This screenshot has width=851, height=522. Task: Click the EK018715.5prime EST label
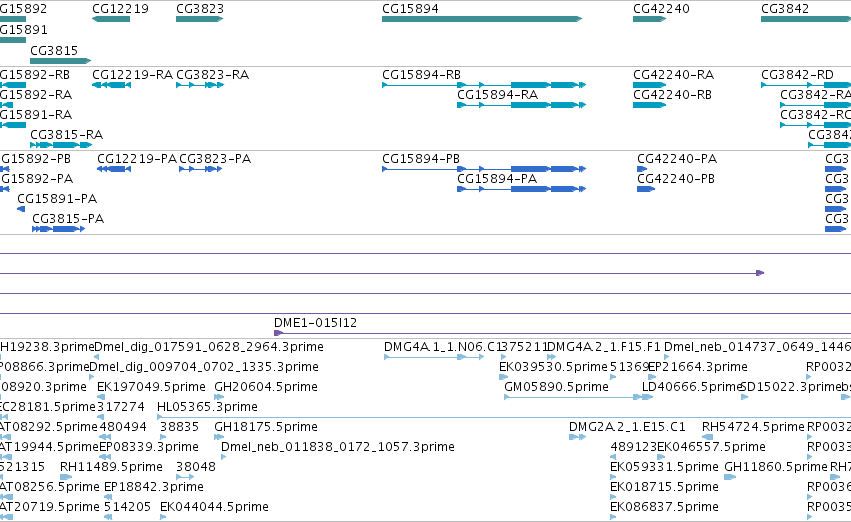pyautogui.click(x=664, y=487)
